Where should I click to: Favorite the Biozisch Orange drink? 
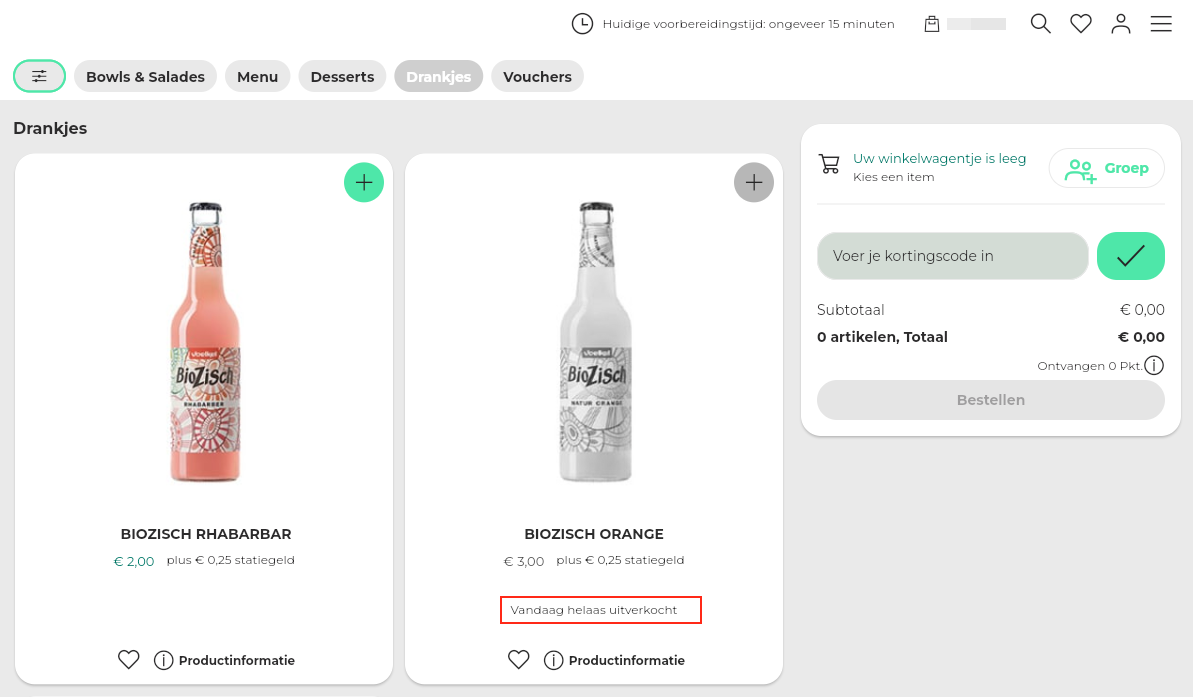[518, 660]
